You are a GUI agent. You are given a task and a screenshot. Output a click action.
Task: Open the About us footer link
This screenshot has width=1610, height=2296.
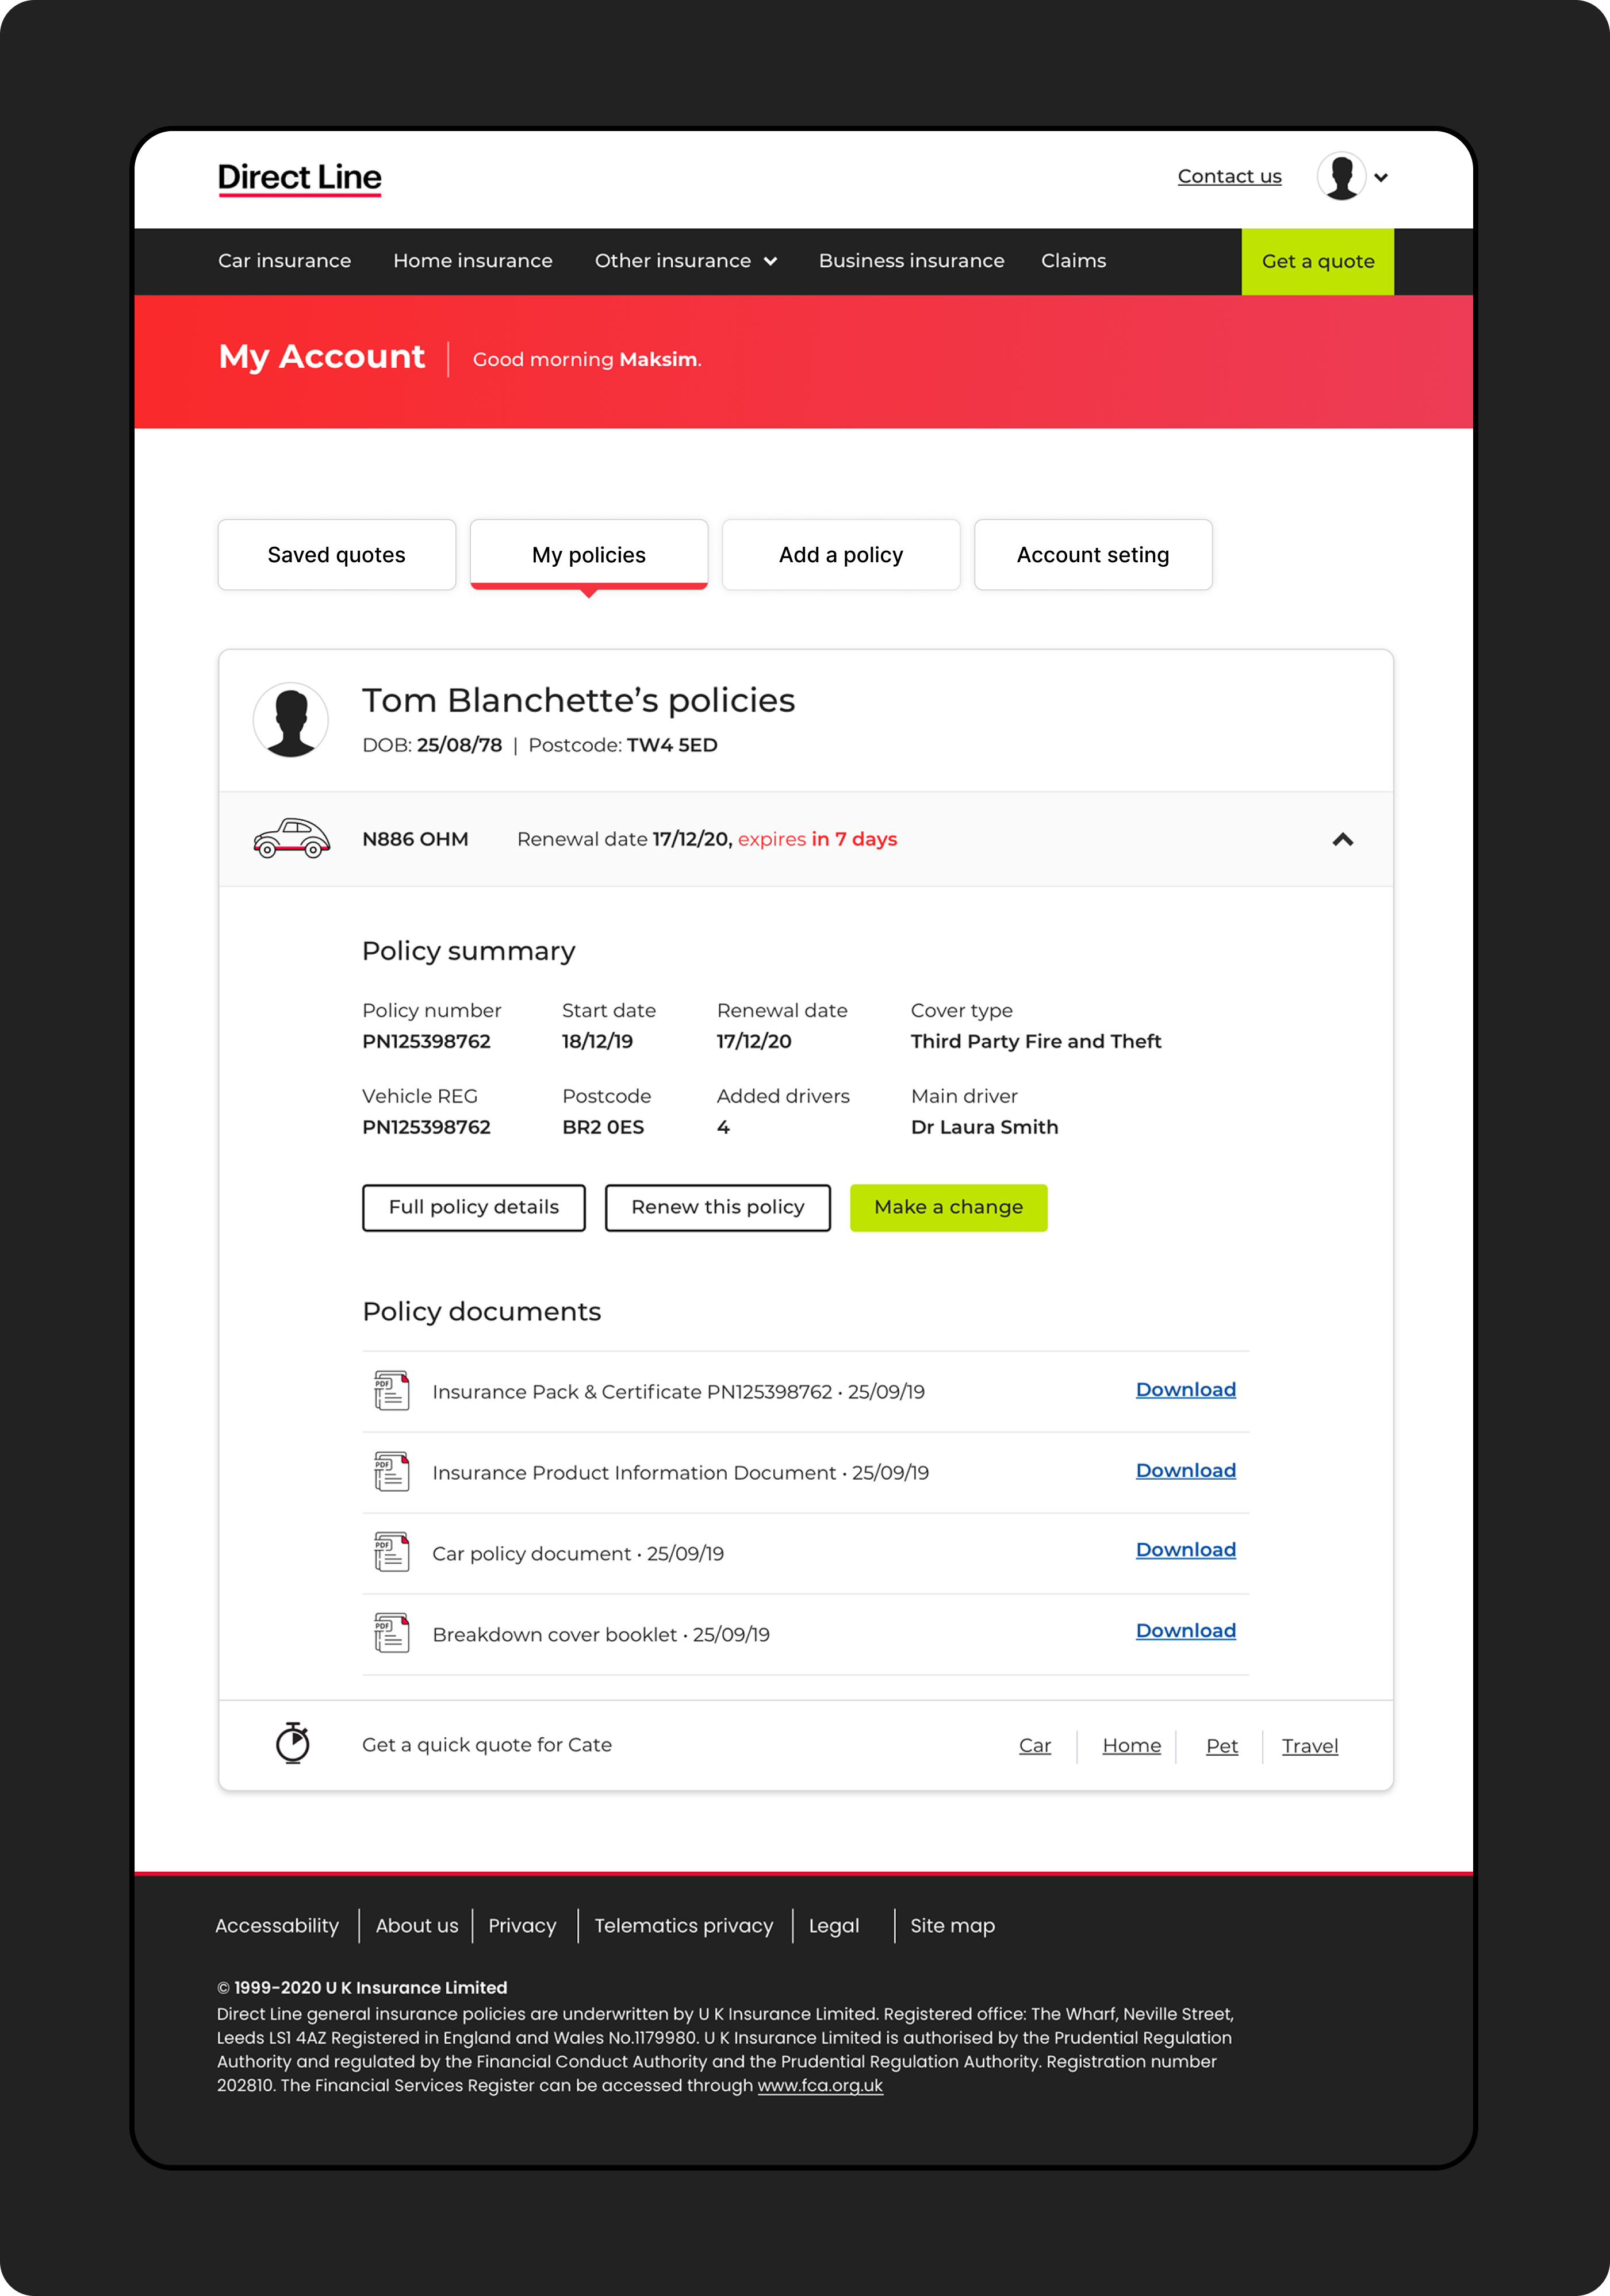pos(416,1925)
